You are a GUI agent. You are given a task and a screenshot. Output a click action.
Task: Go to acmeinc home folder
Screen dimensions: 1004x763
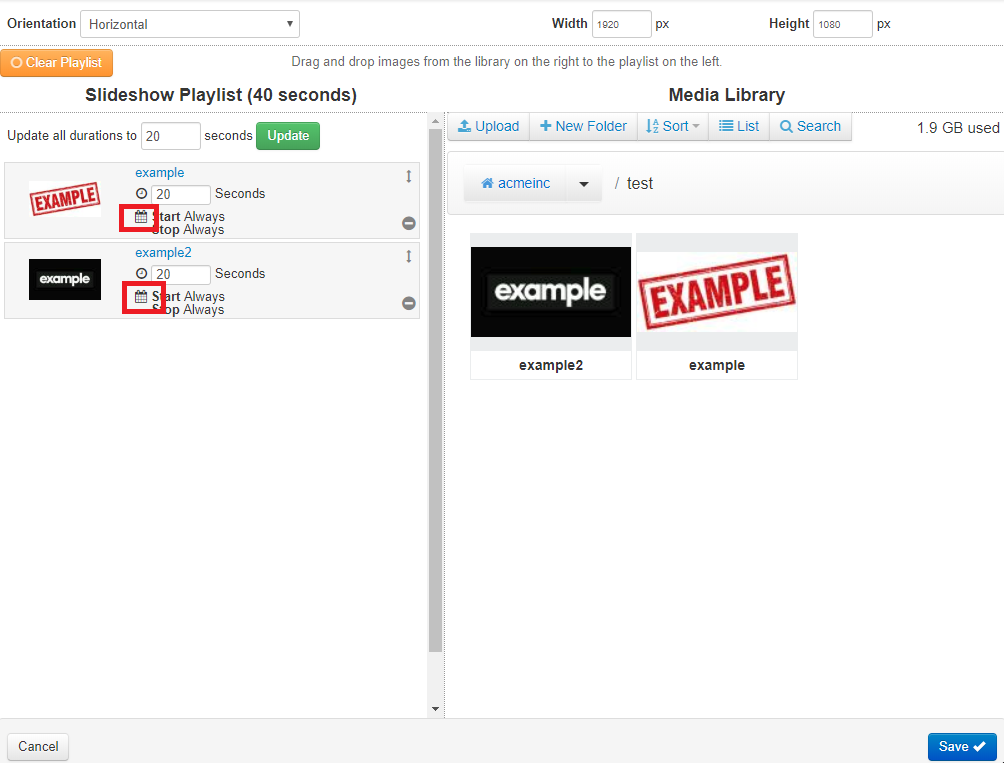[515, 183]
